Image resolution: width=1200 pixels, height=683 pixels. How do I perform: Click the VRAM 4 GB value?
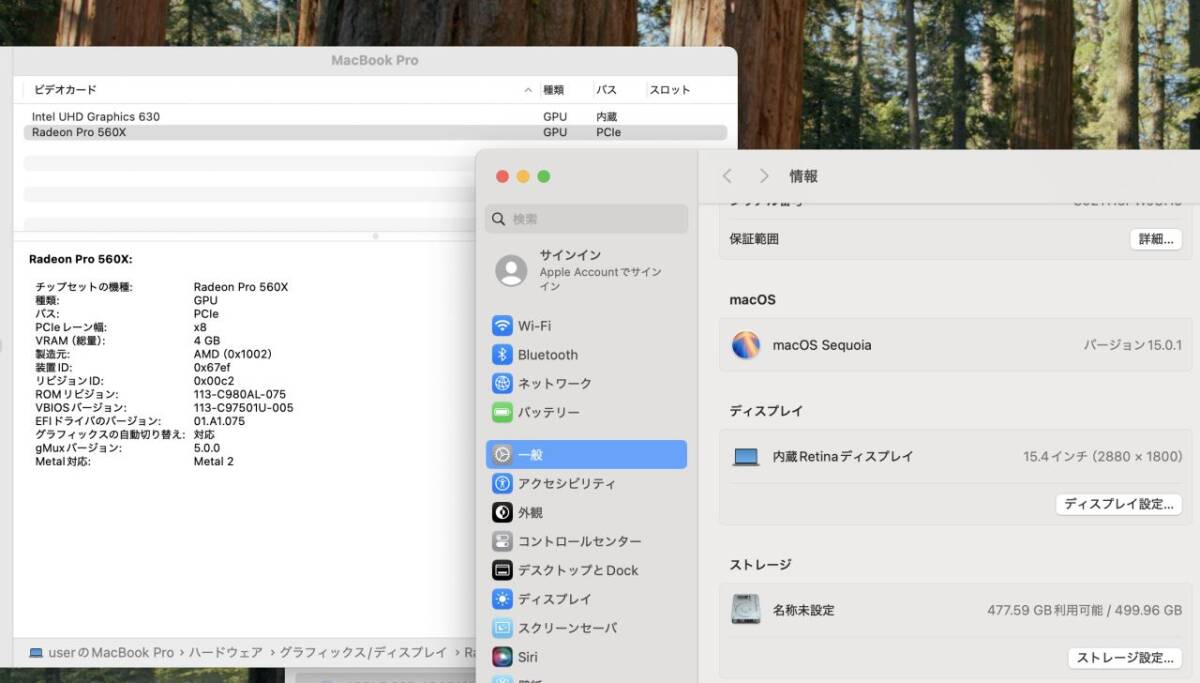[x=207, y=341]
